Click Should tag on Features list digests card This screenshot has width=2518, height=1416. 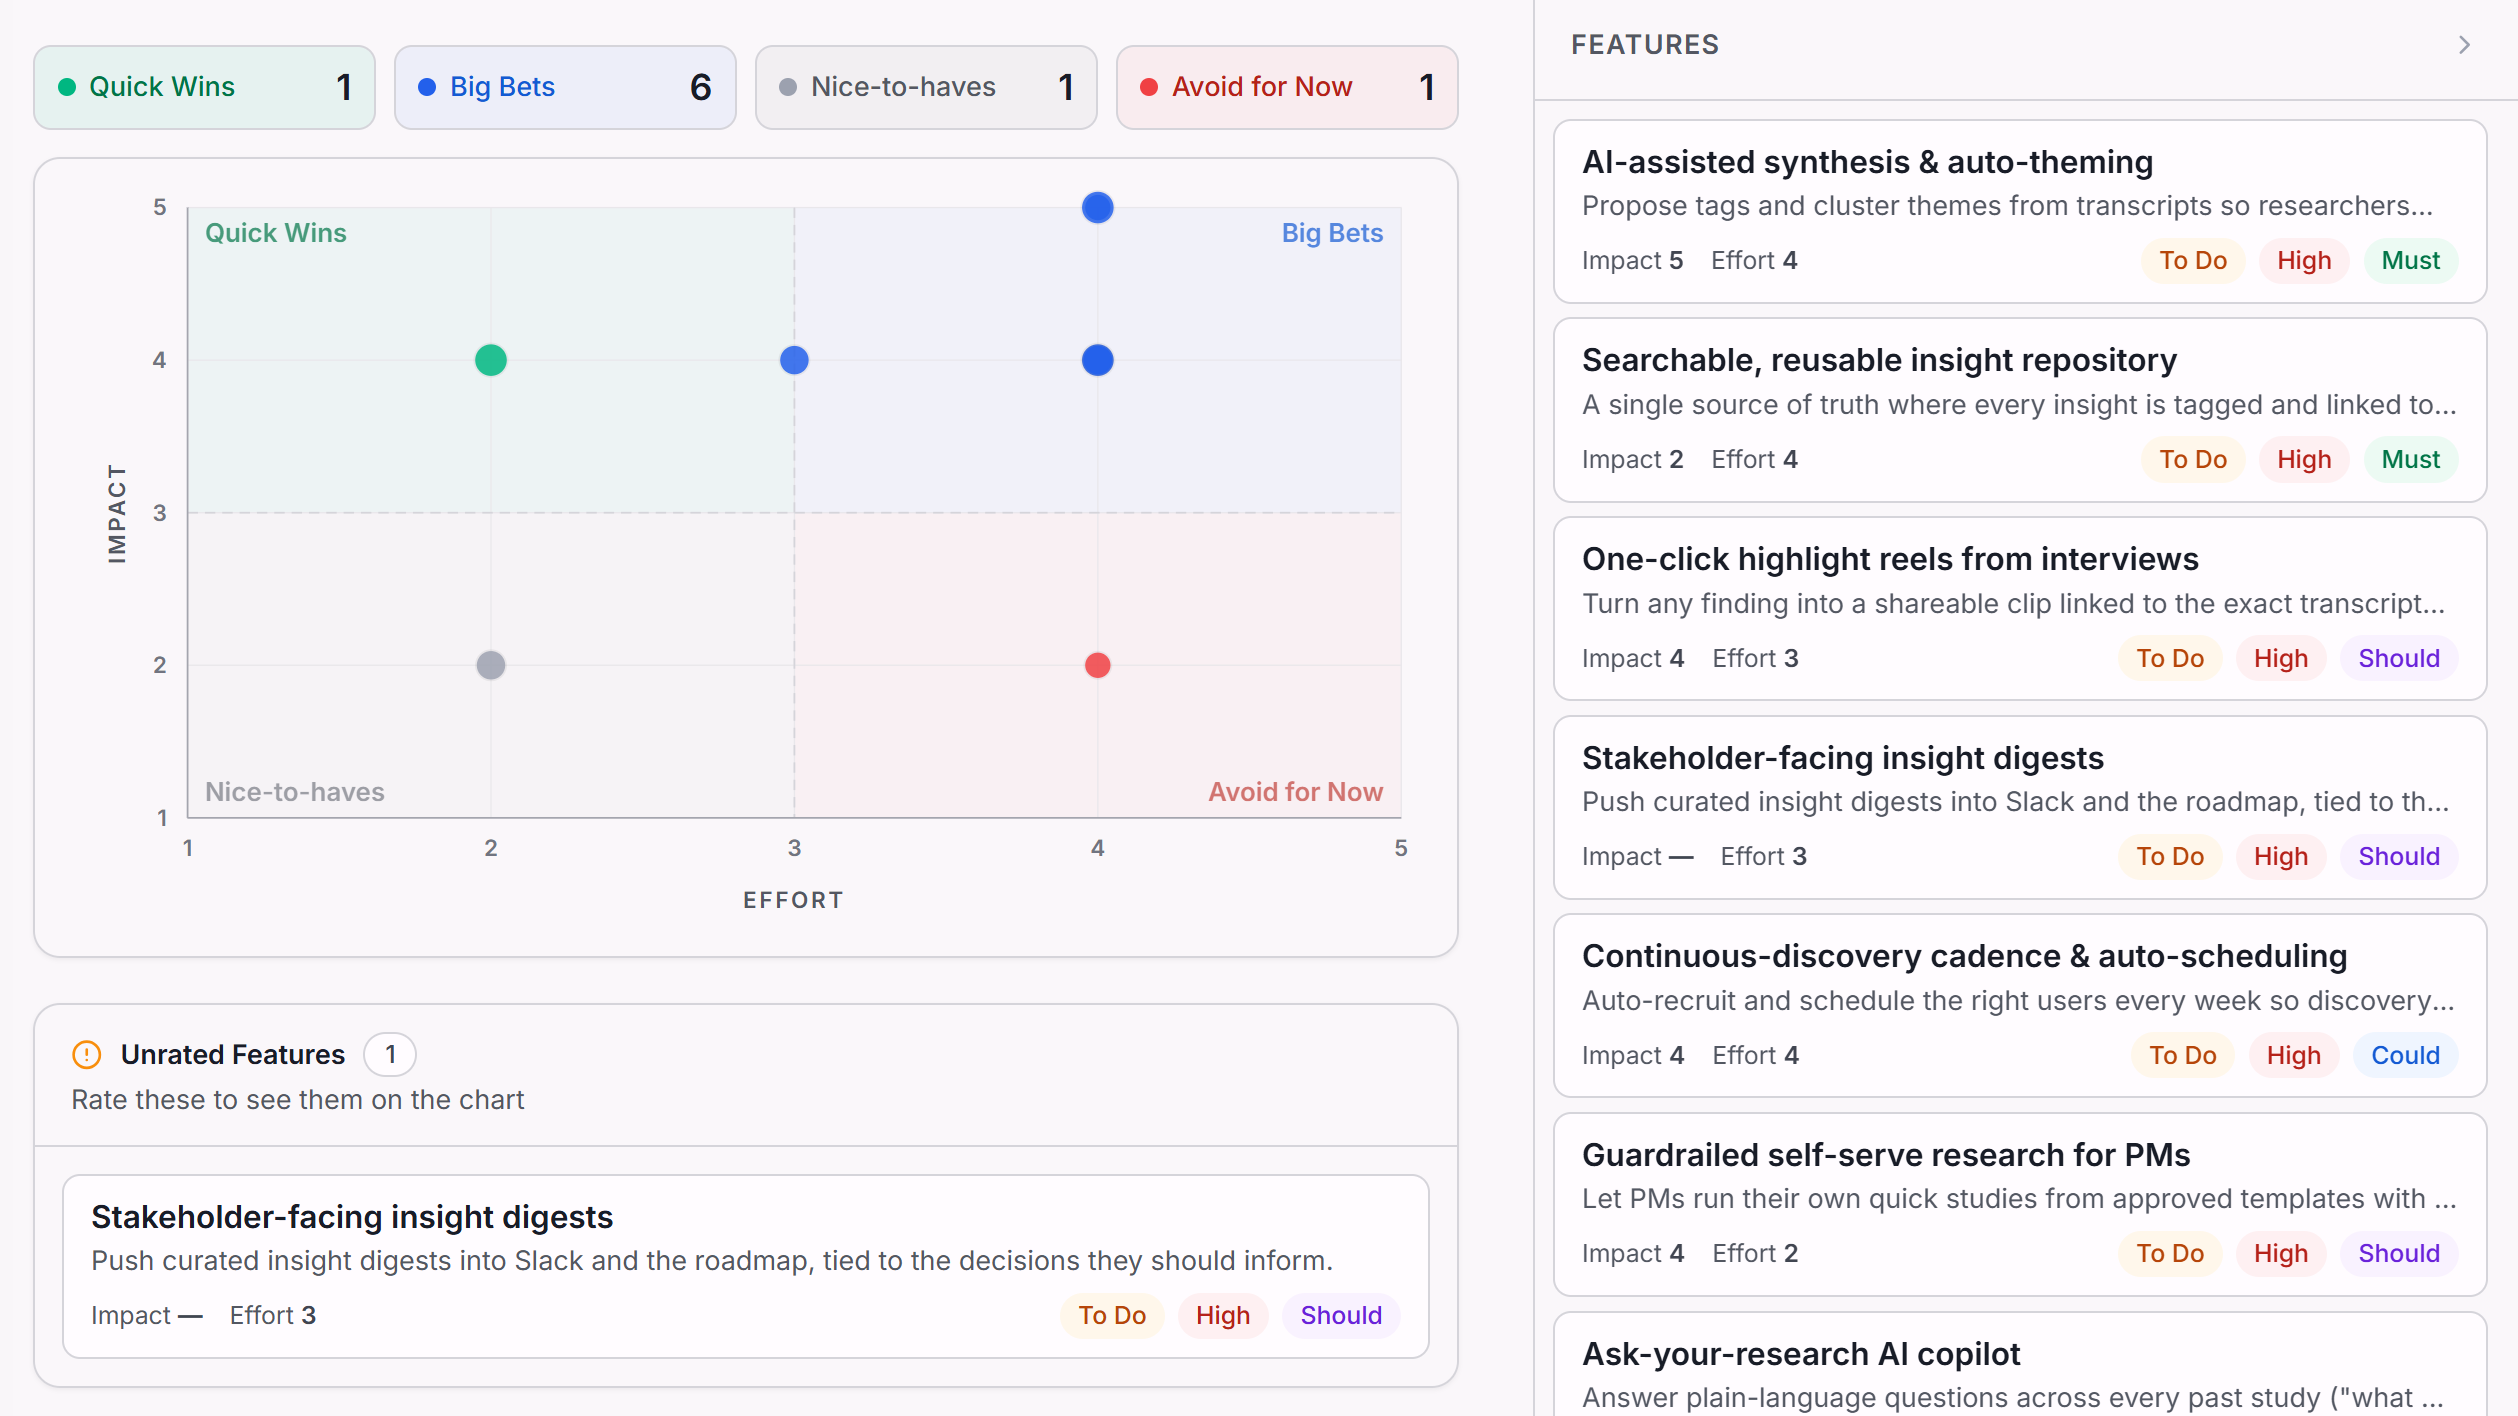click(2399, 857)
